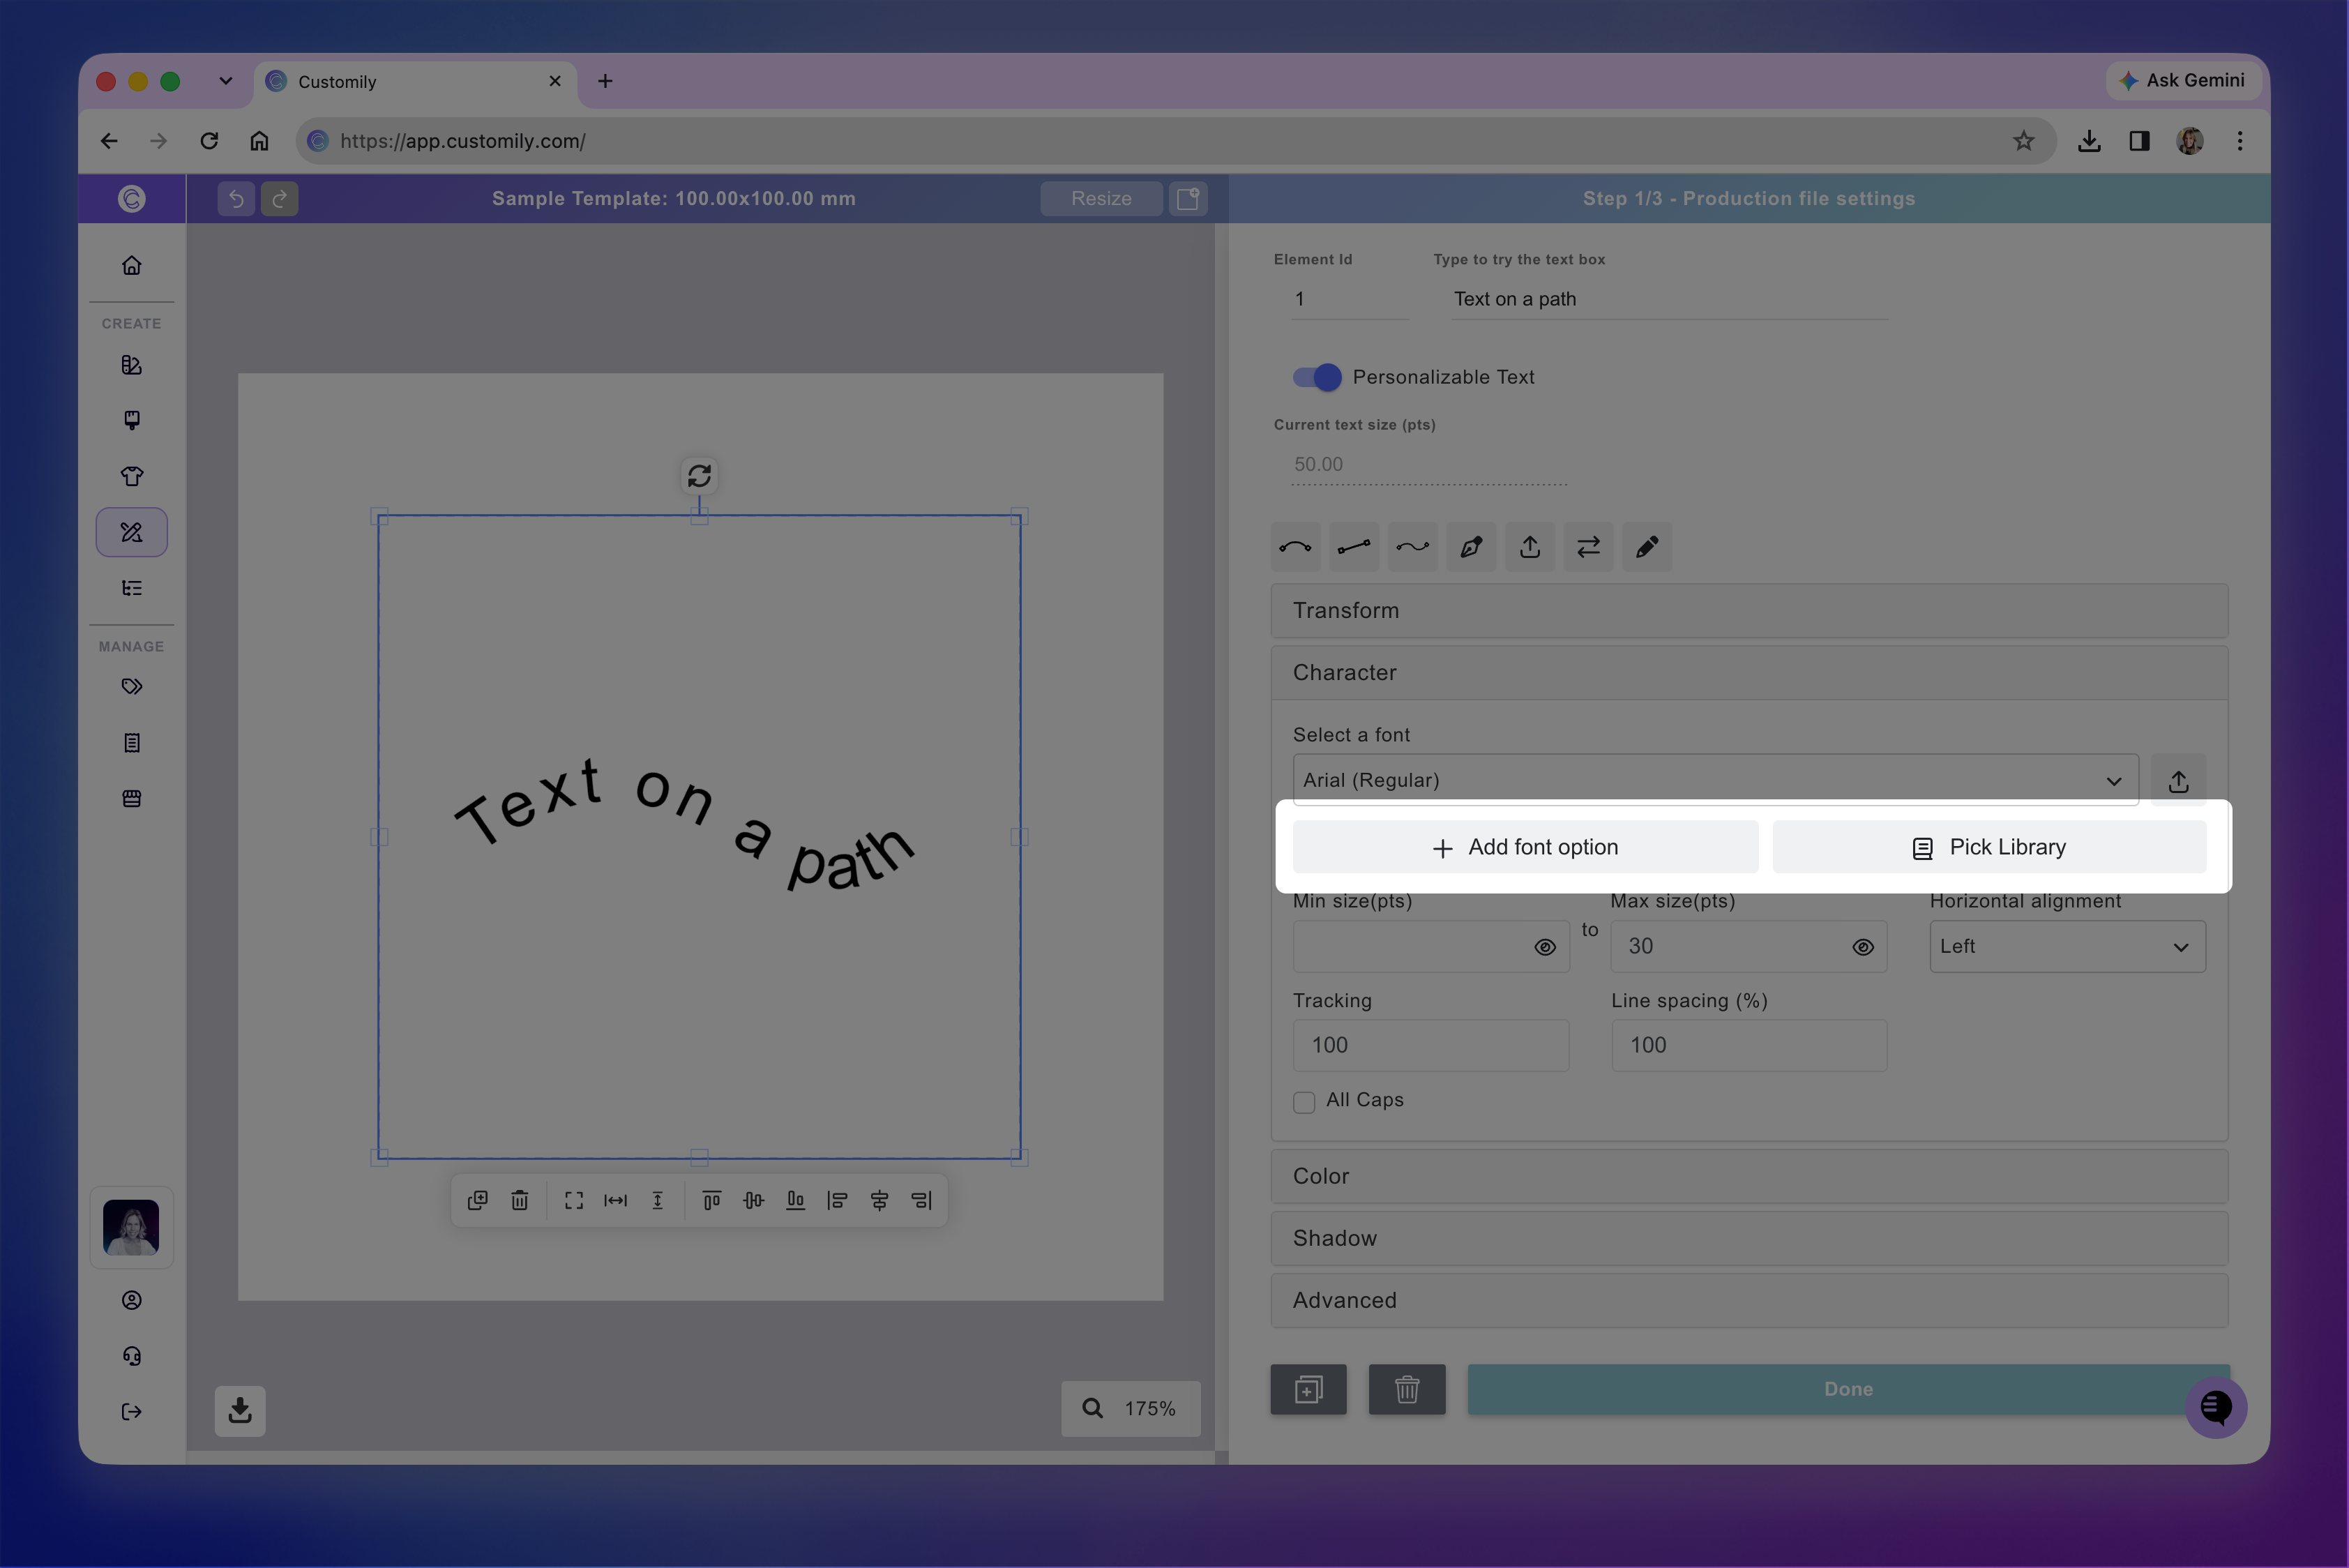Align element to vertical middle
The image size is (2349, 1568).
pos(754,1200)
